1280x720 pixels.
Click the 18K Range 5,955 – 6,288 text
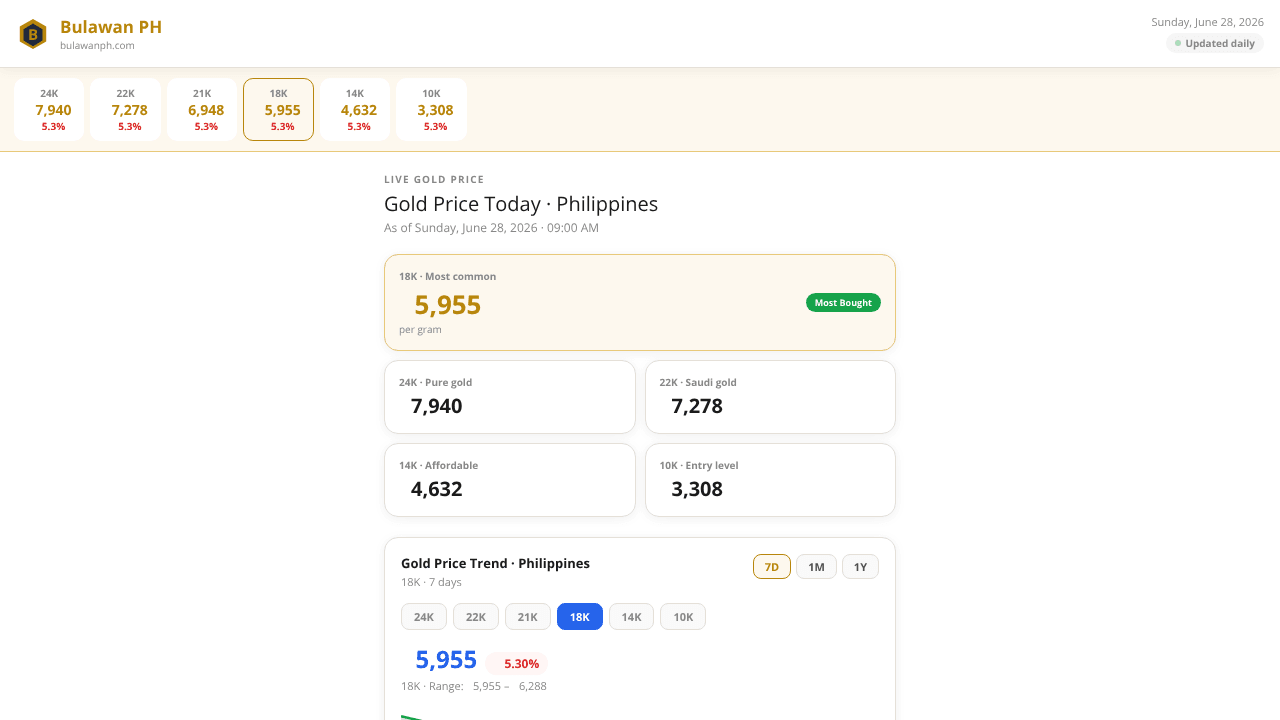click(x=474, y=686)
